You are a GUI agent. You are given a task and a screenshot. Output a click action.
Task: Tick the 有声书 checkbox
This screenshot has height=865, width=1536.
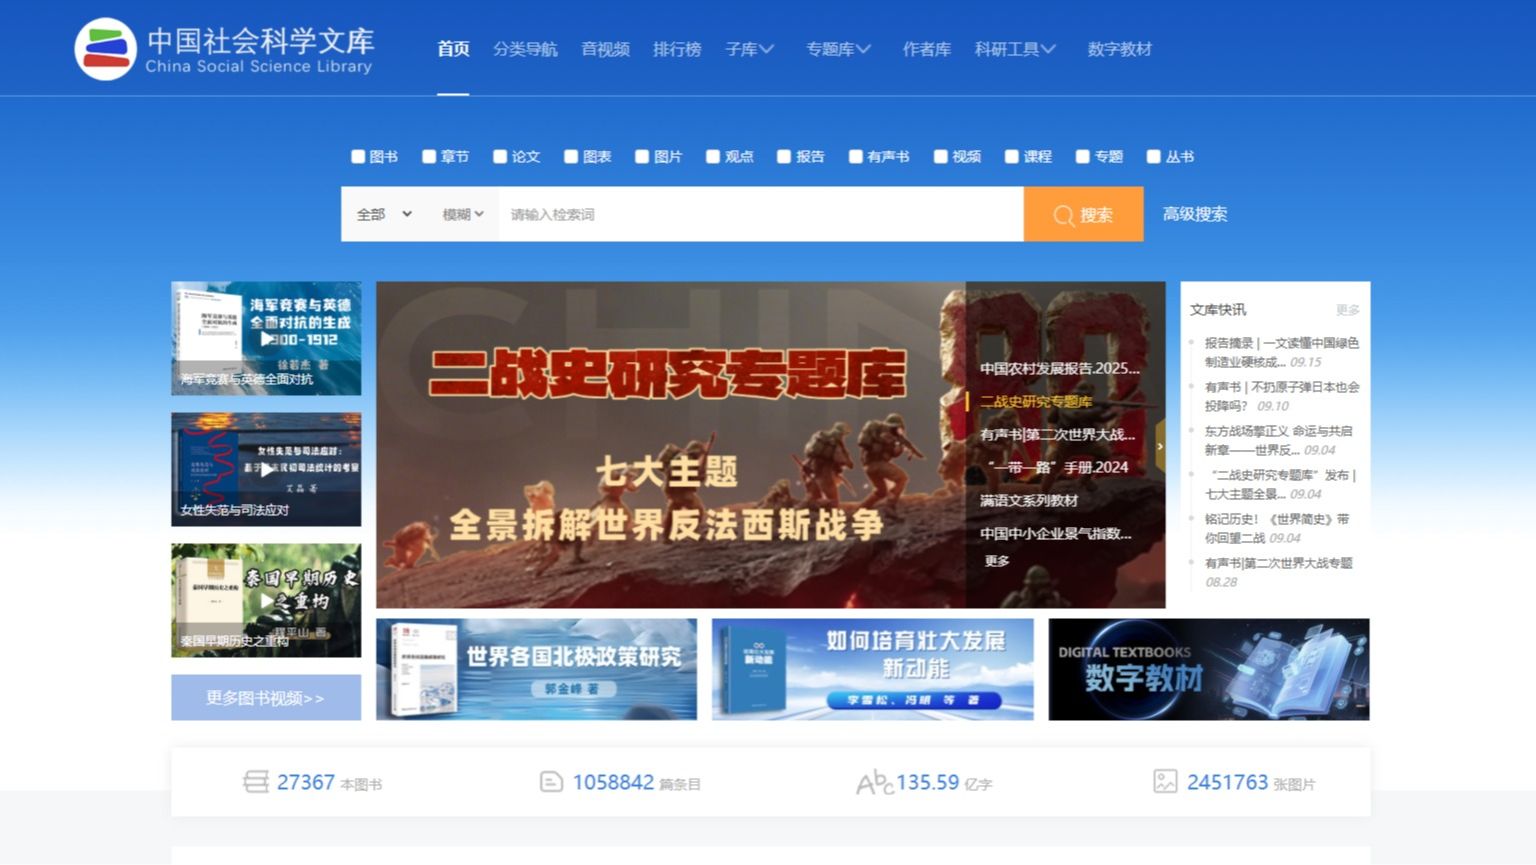pos(856,156)
